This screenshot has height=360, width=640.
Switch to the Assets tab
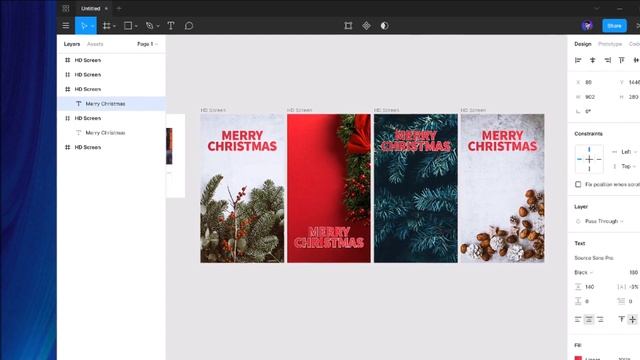[95, 44]
